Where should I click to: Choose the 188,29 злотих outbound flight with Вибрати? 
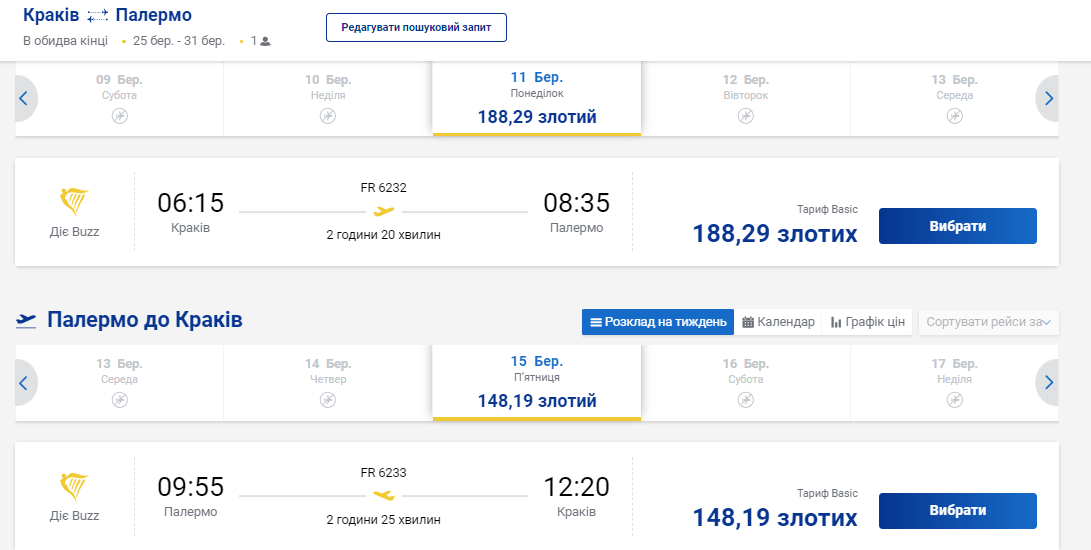coord(957,226)
